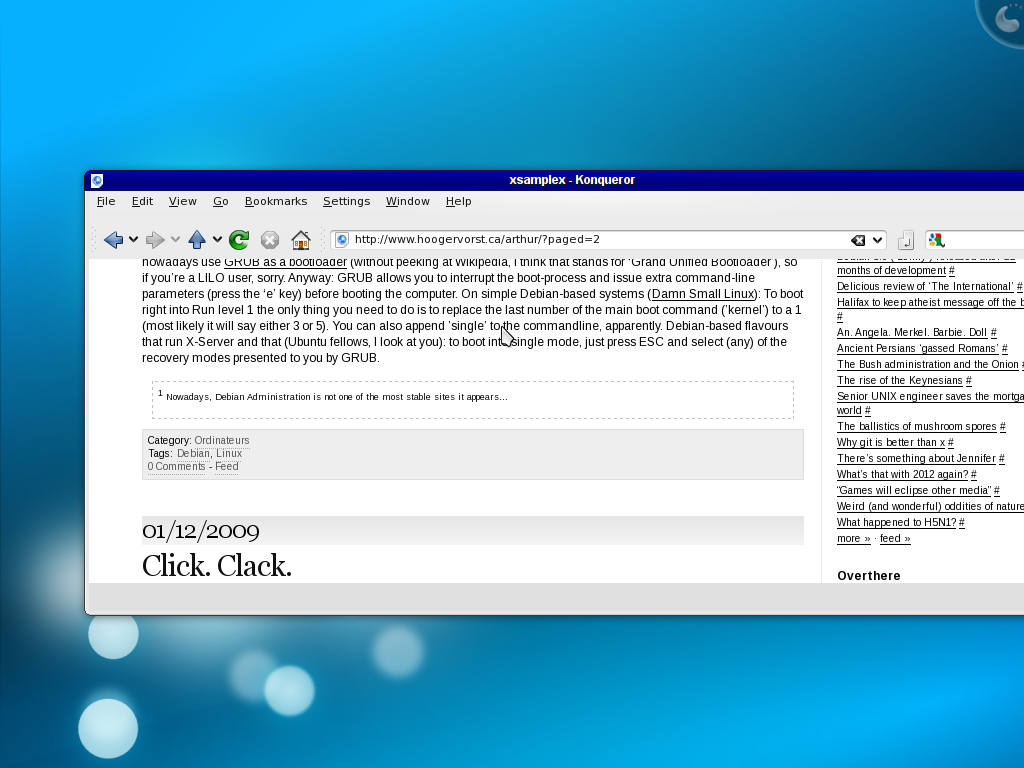1024x768 pixels.
Task: Open the Back history dropdown arrow
Action: [x=133, y=240]
